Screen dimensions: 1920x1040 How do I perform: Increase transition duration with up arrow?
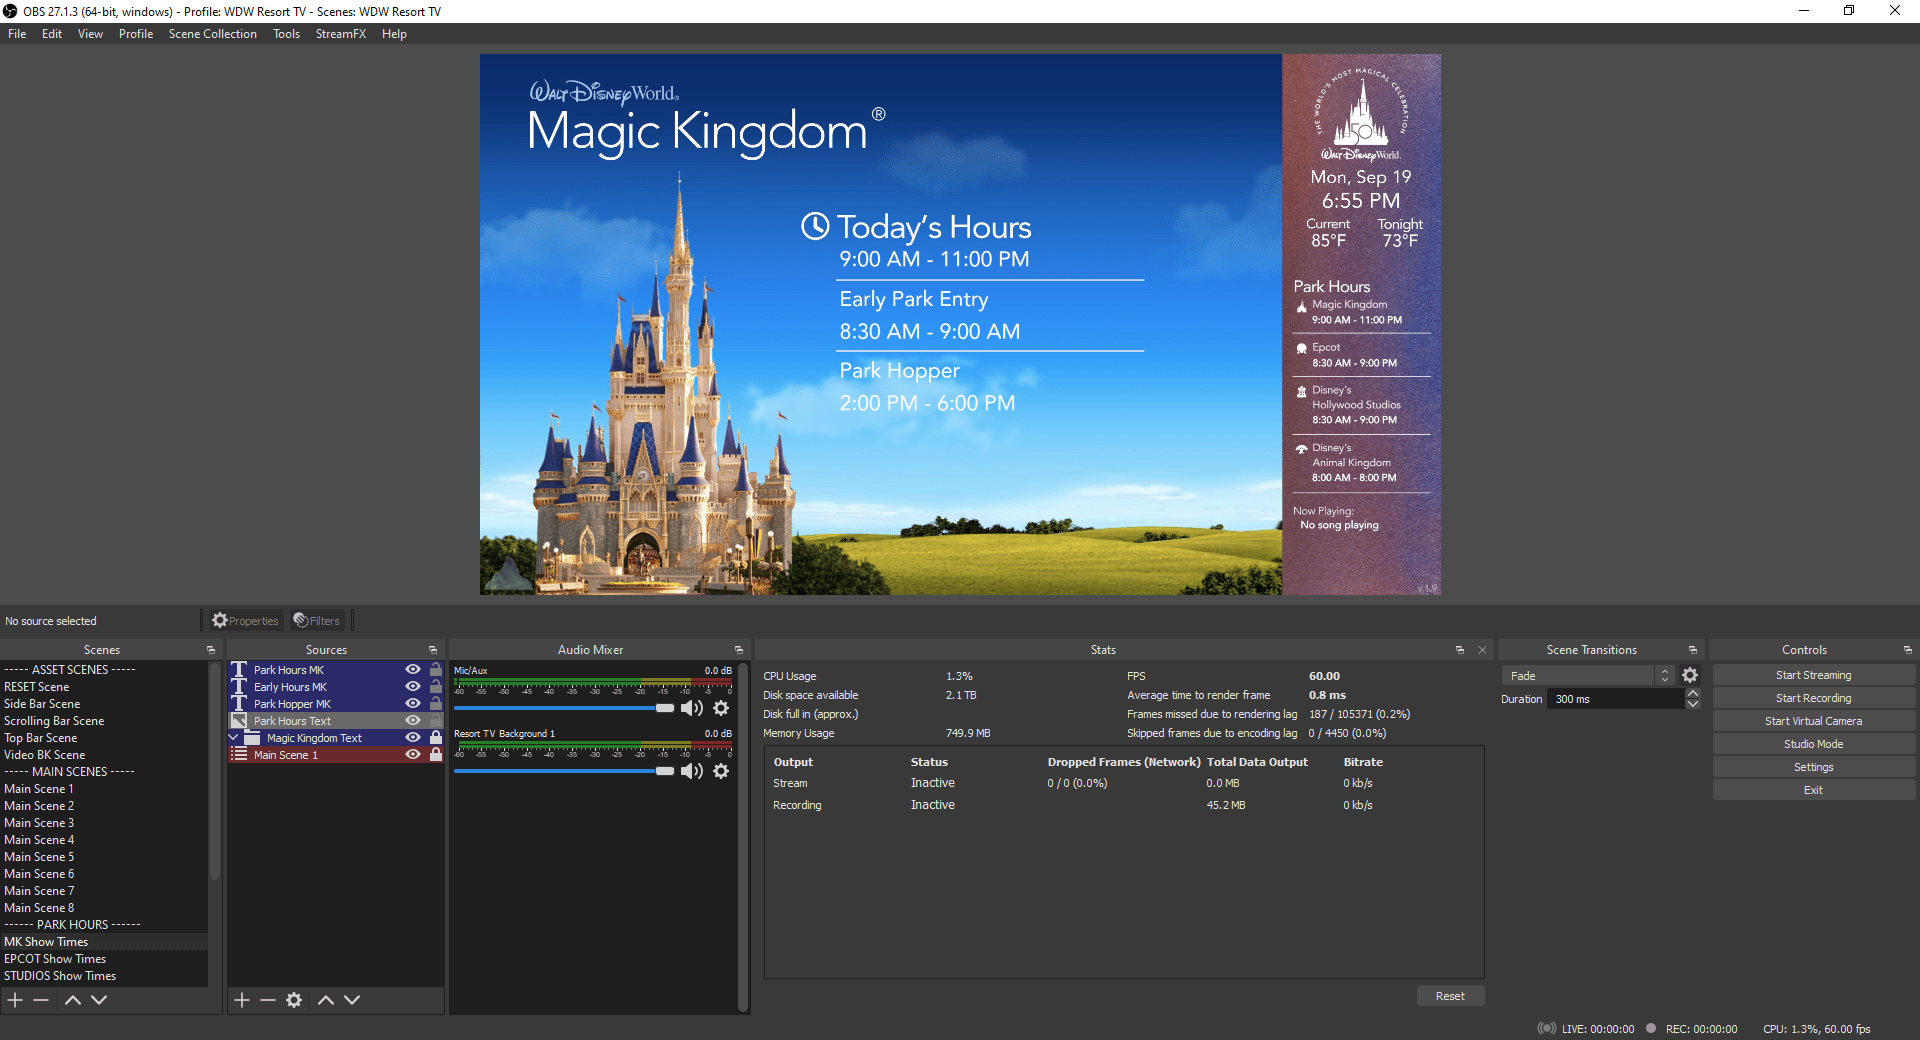click(1692, 693)
